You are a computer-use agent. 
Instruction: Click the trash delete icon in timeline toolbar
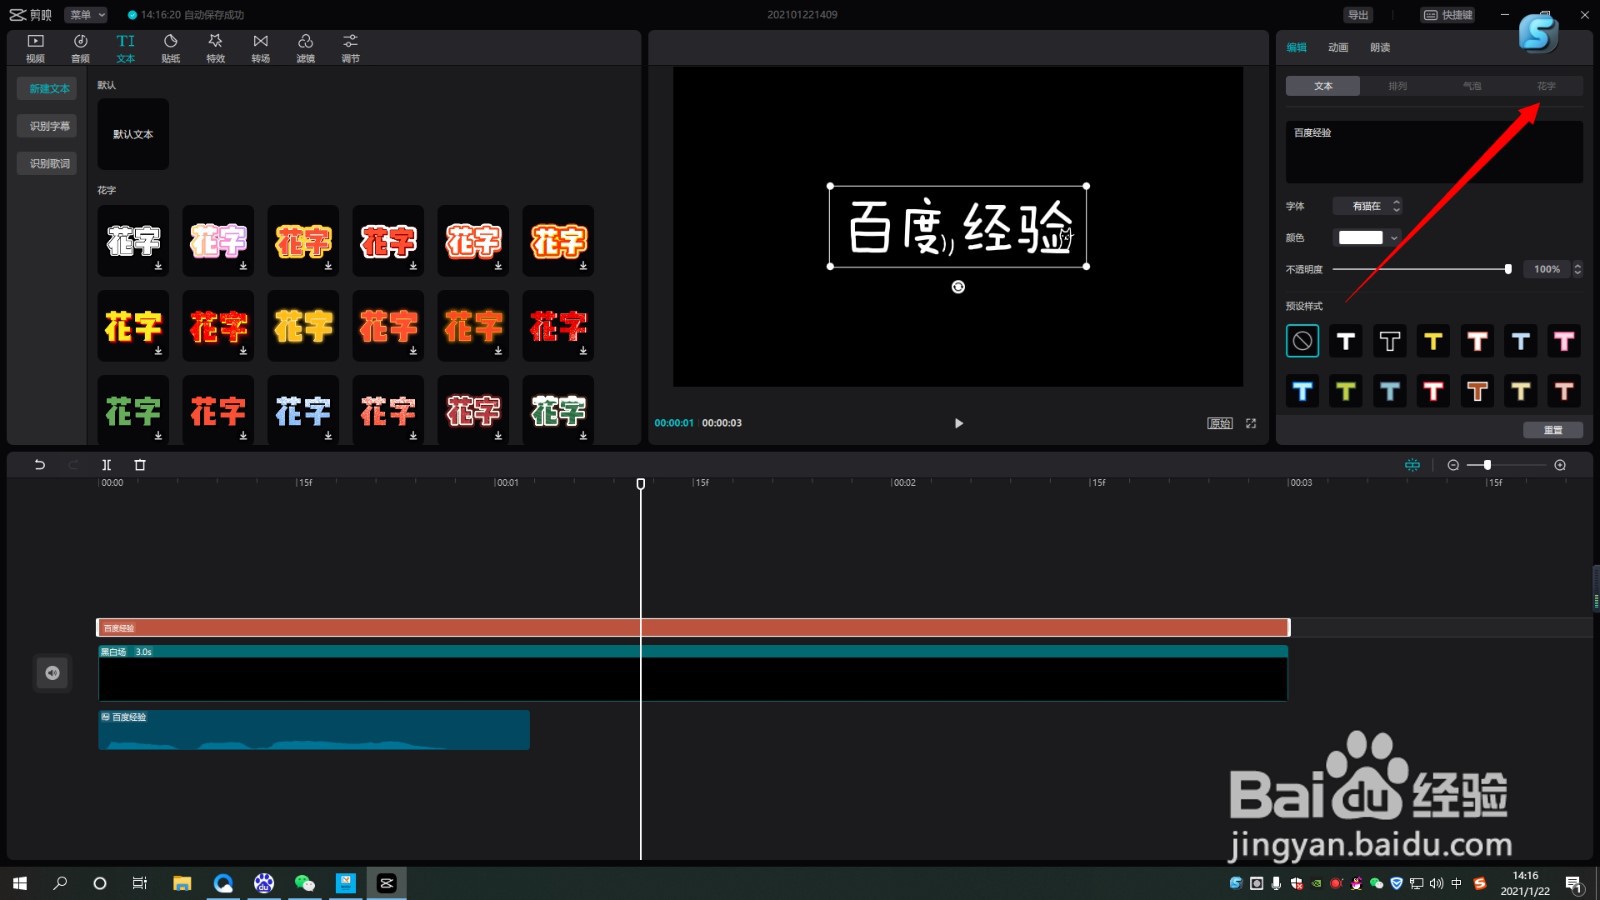(x=140, y=465)
